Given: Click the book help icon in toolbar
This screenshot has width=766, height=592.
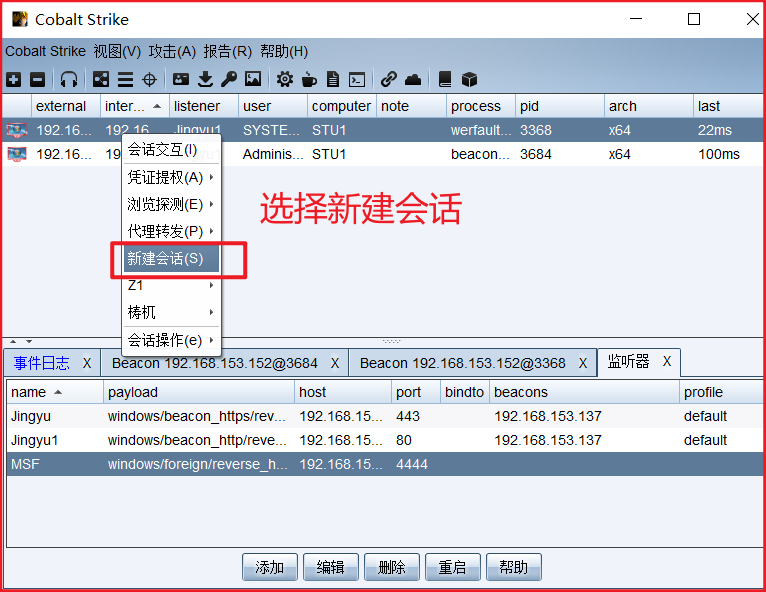Looking at the screenshot, I should [445, 79].
